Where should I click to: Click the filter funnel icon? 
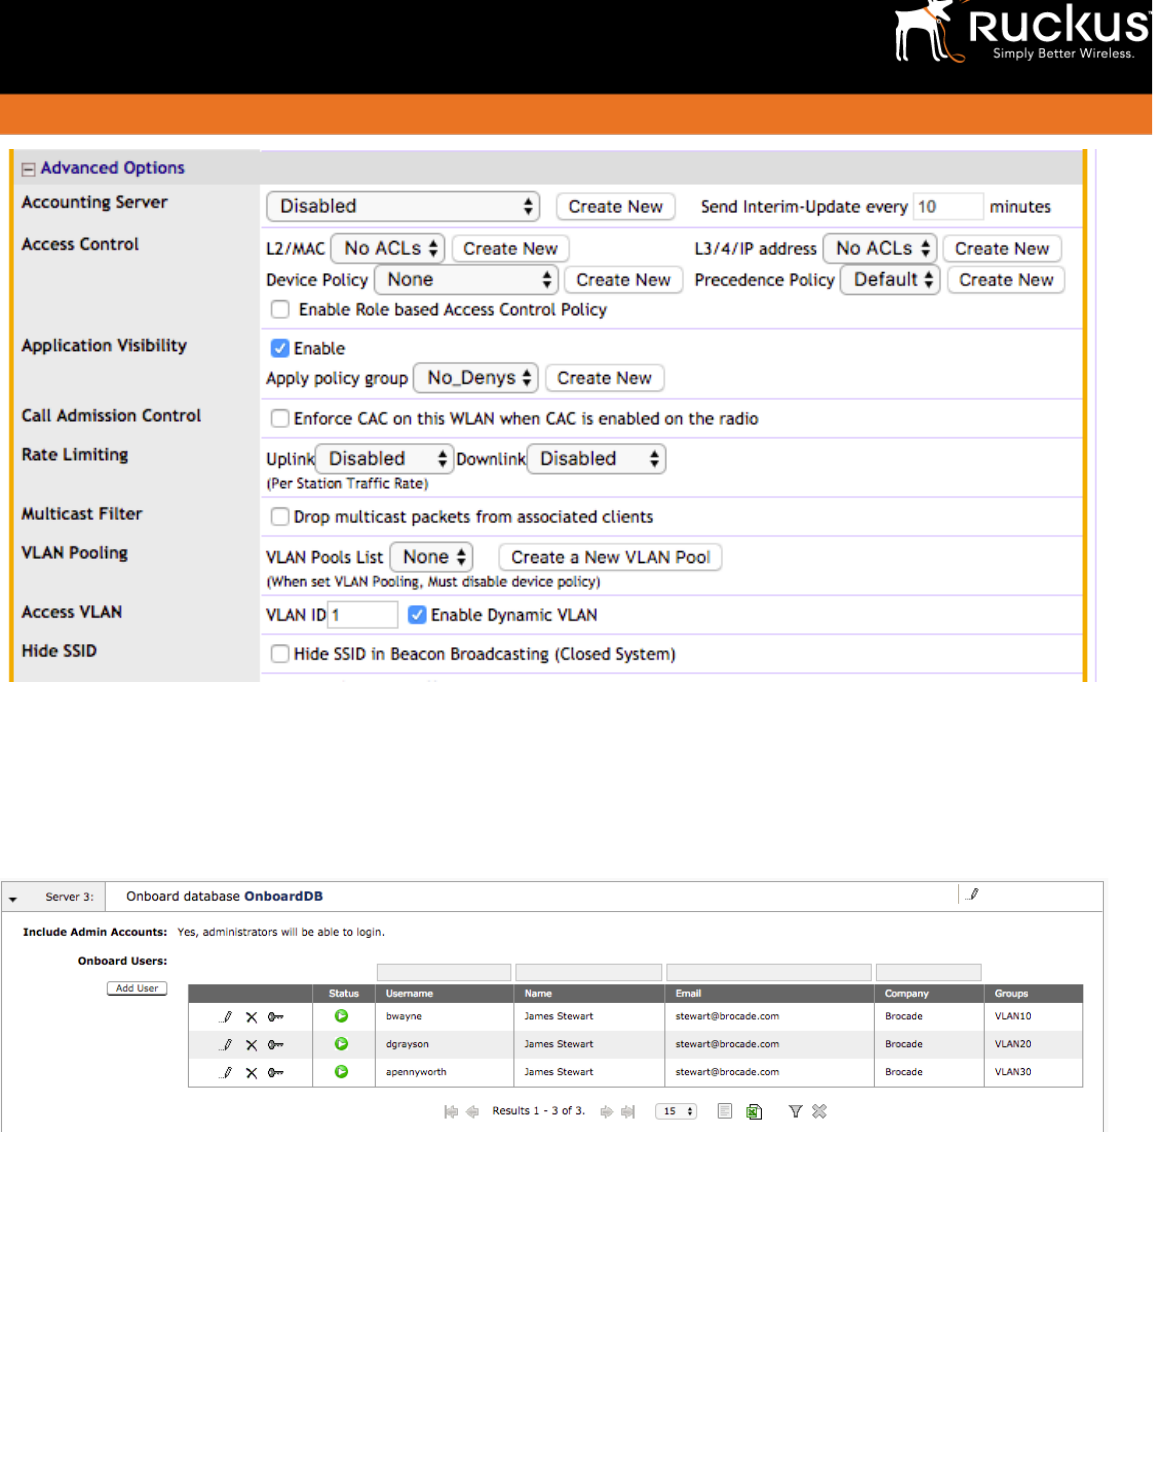[795, 1111]
